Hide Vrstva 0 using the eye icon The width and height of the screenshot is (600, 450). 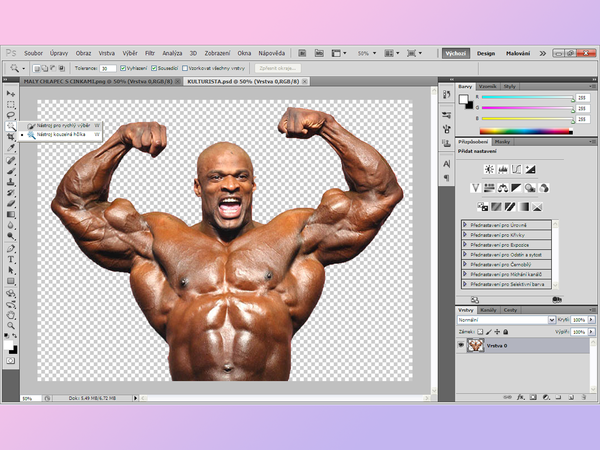[461, 345]
